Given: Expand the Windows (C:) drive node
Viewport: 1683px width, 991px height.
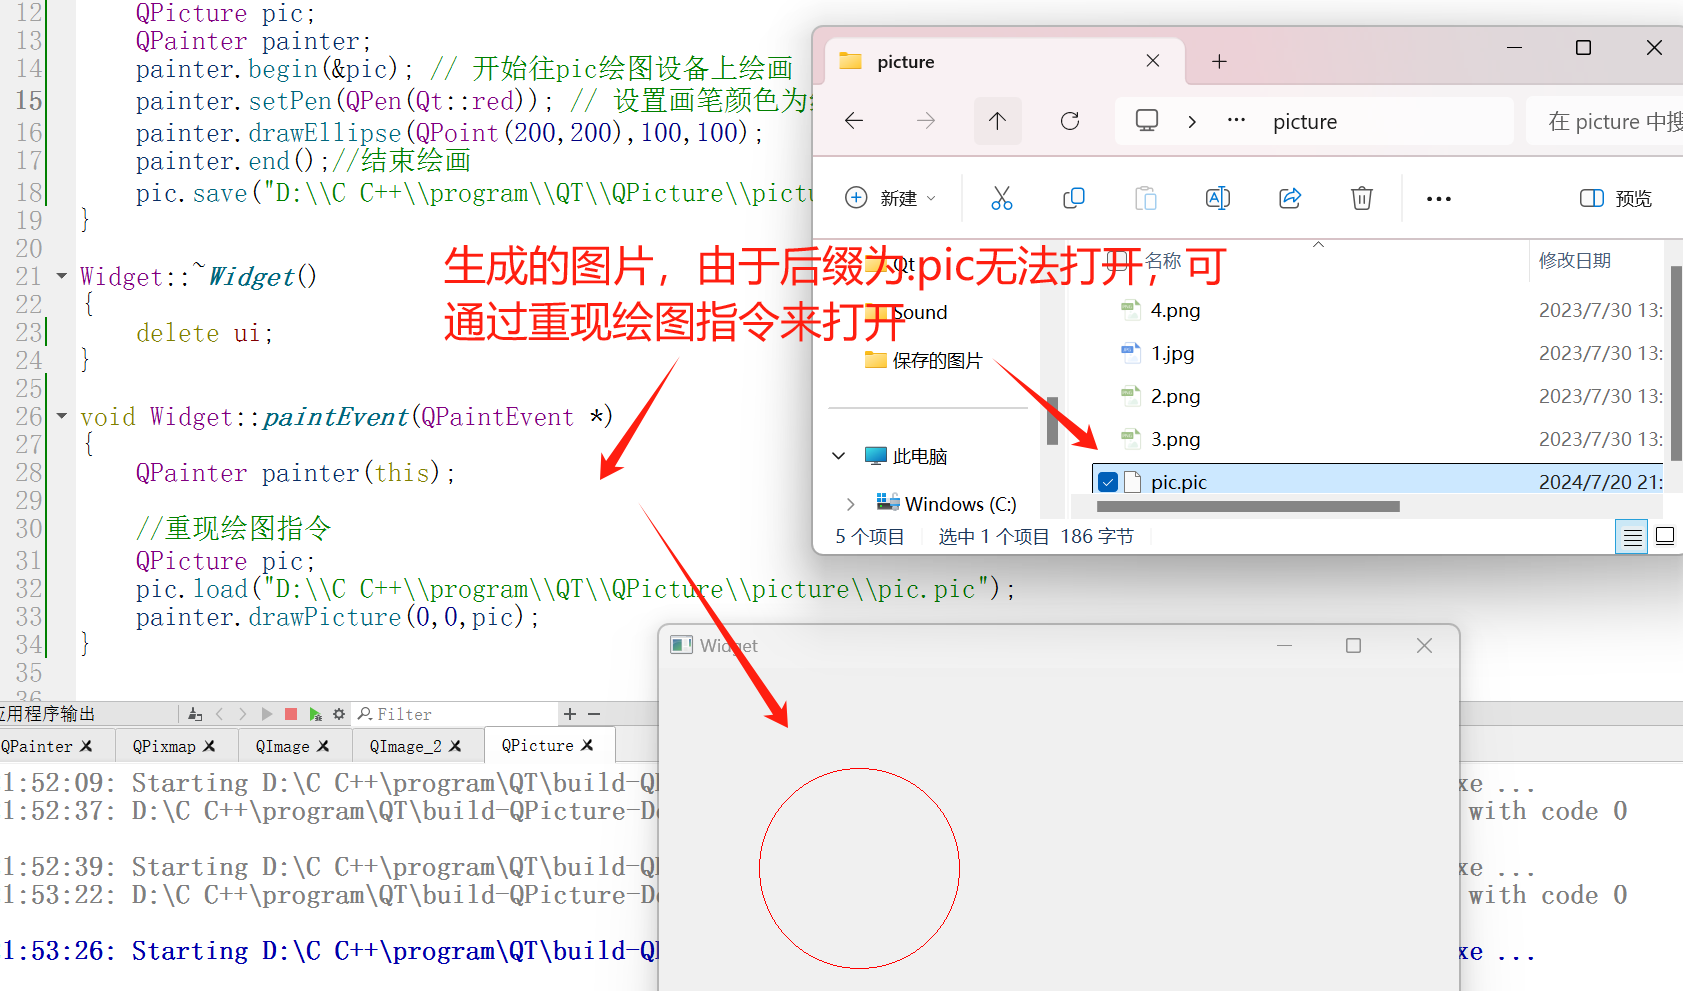Looking at the screenshot, I should point(850,504).
